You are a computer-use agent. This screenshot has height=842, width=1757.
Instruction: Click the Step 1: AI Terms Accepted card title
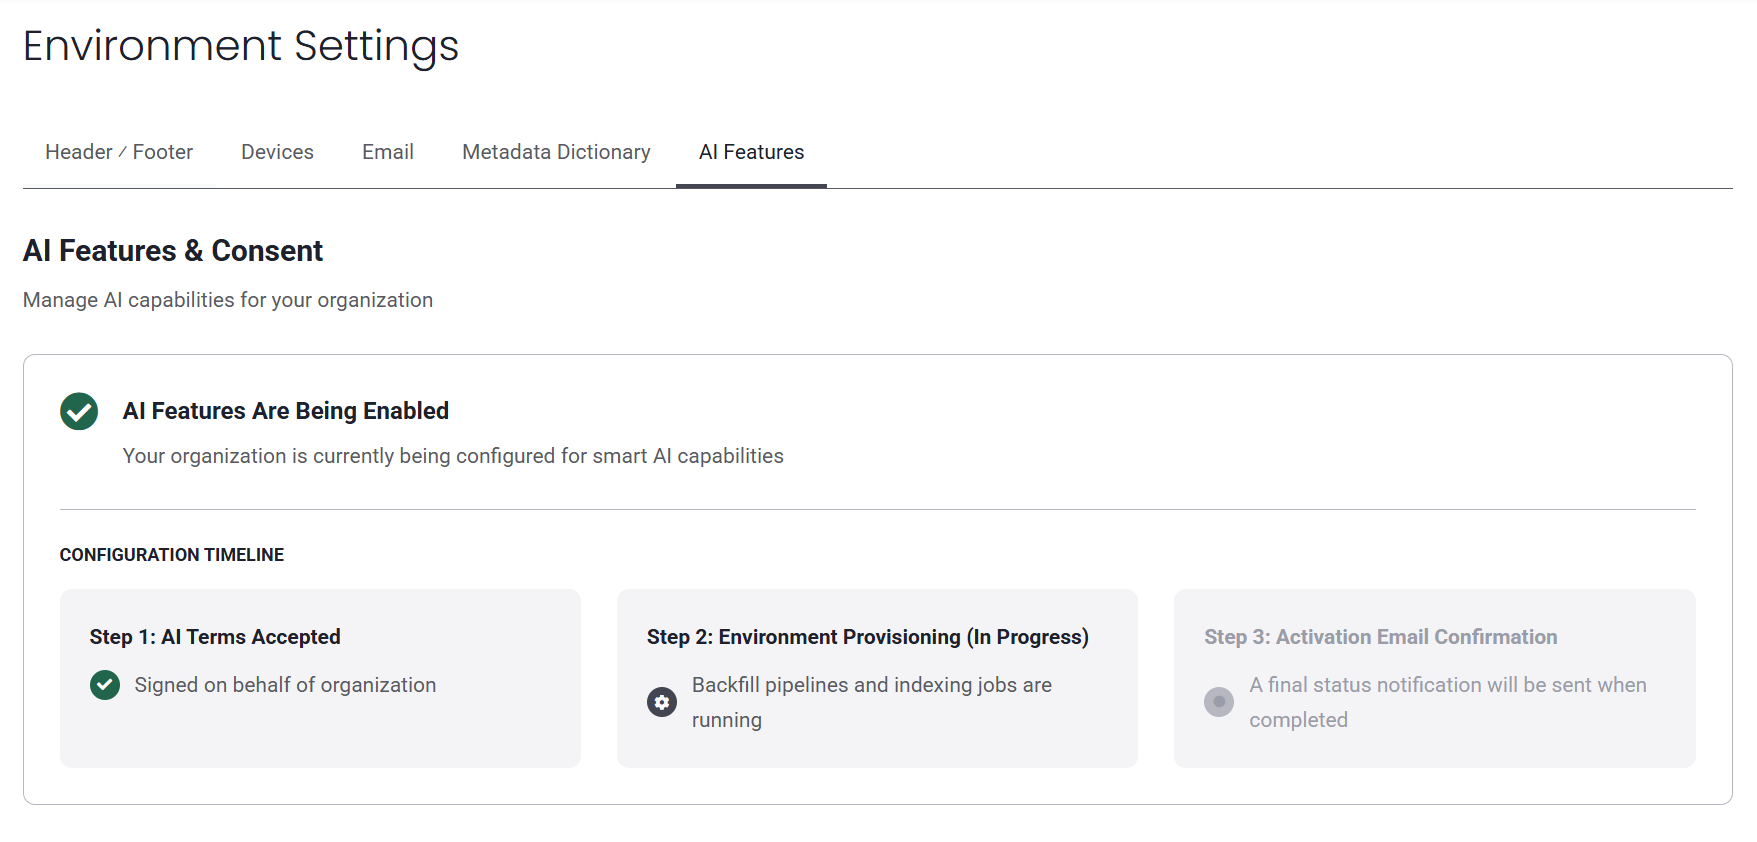click(x=215, y=637)
